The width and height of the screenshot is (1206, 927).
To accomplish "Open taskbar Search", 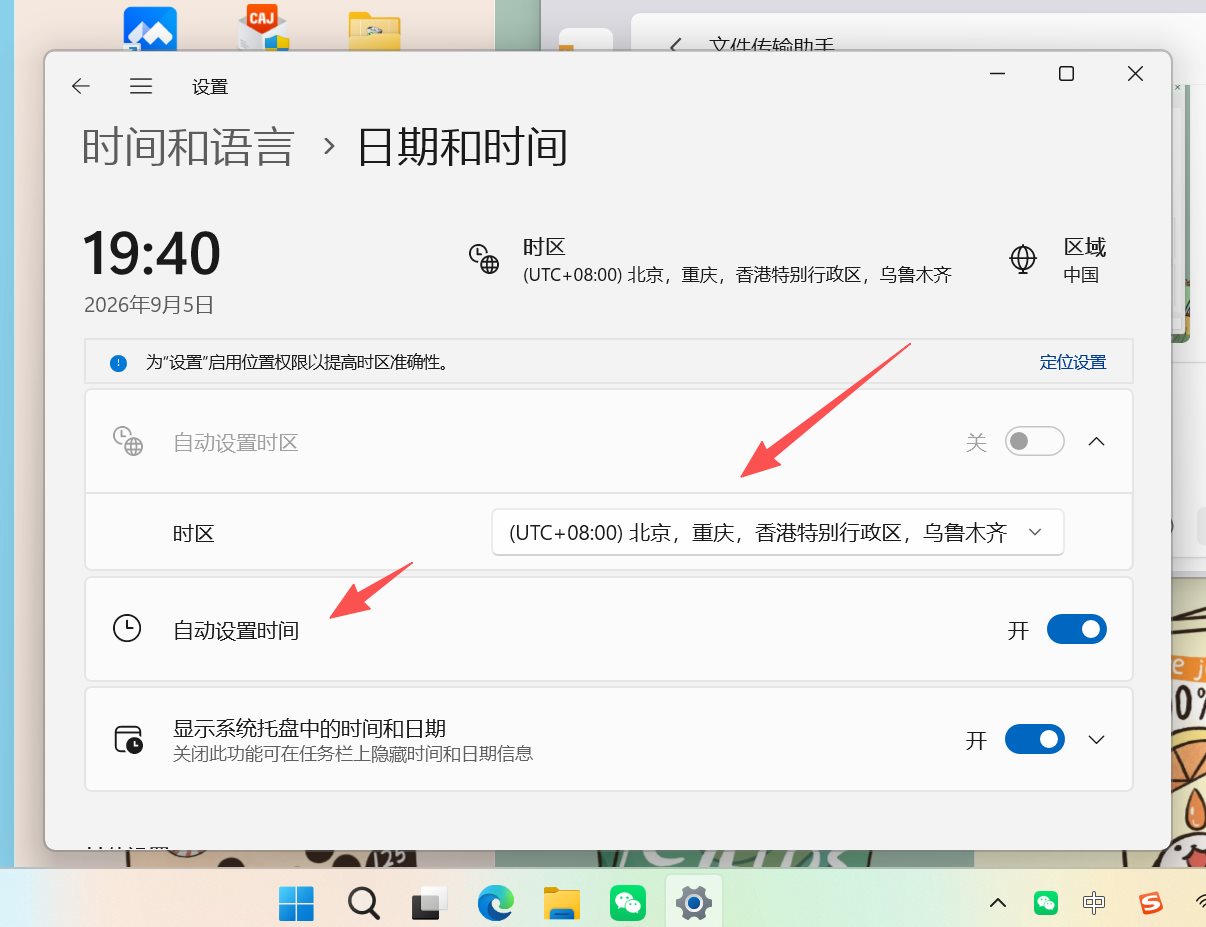I will (363, 903).
